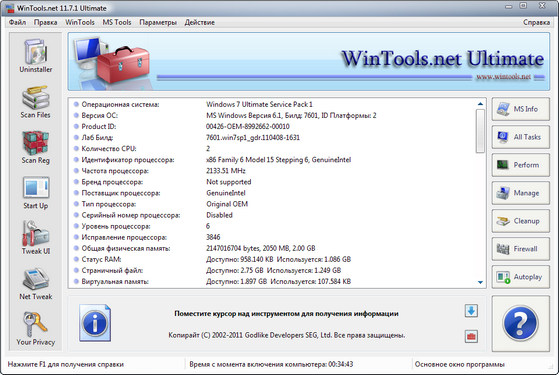Launch the Scan Files tool
559x375 pixels.
tap(36, 102)
